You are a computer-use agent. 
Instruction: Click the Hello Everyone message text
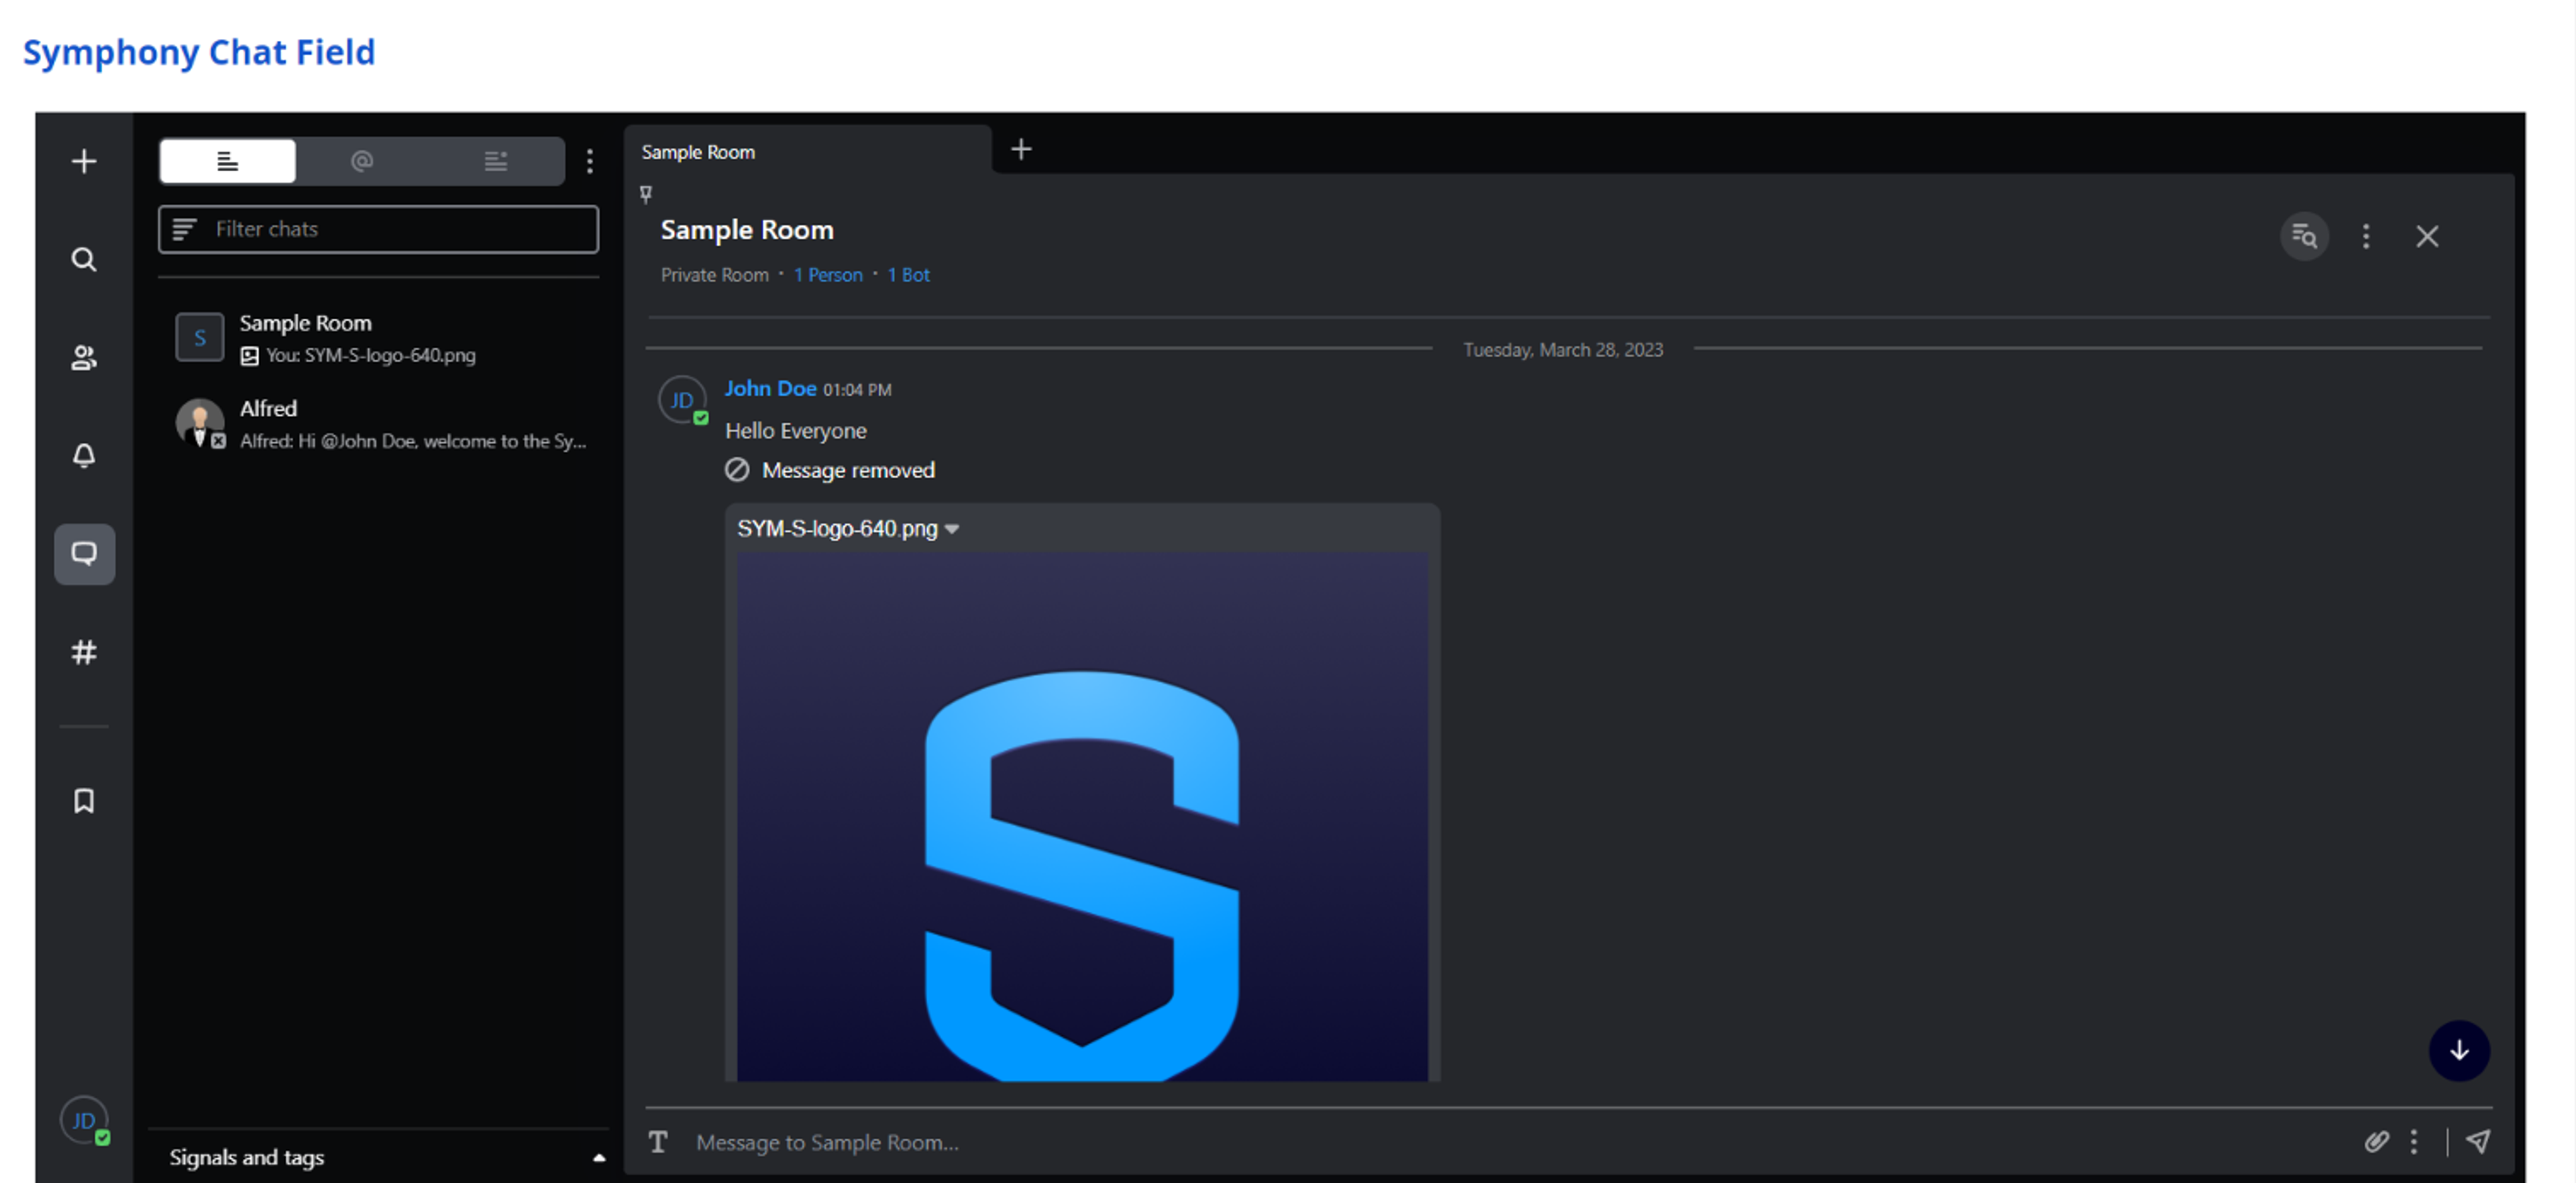coord(796,431)
